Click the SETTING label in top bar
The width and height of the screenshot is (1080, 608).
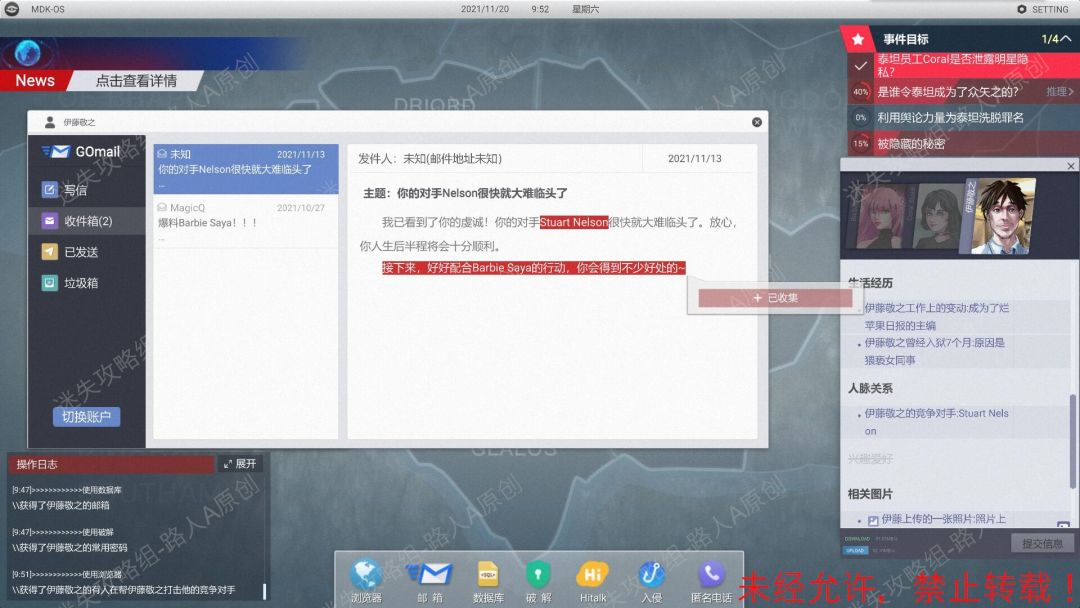coord(1050,9)
